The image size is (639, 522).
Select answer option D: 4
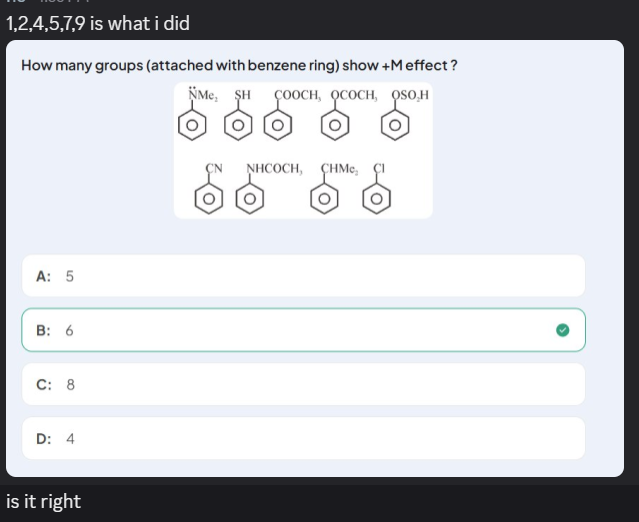pyautogui.click(x=303, y=438)
